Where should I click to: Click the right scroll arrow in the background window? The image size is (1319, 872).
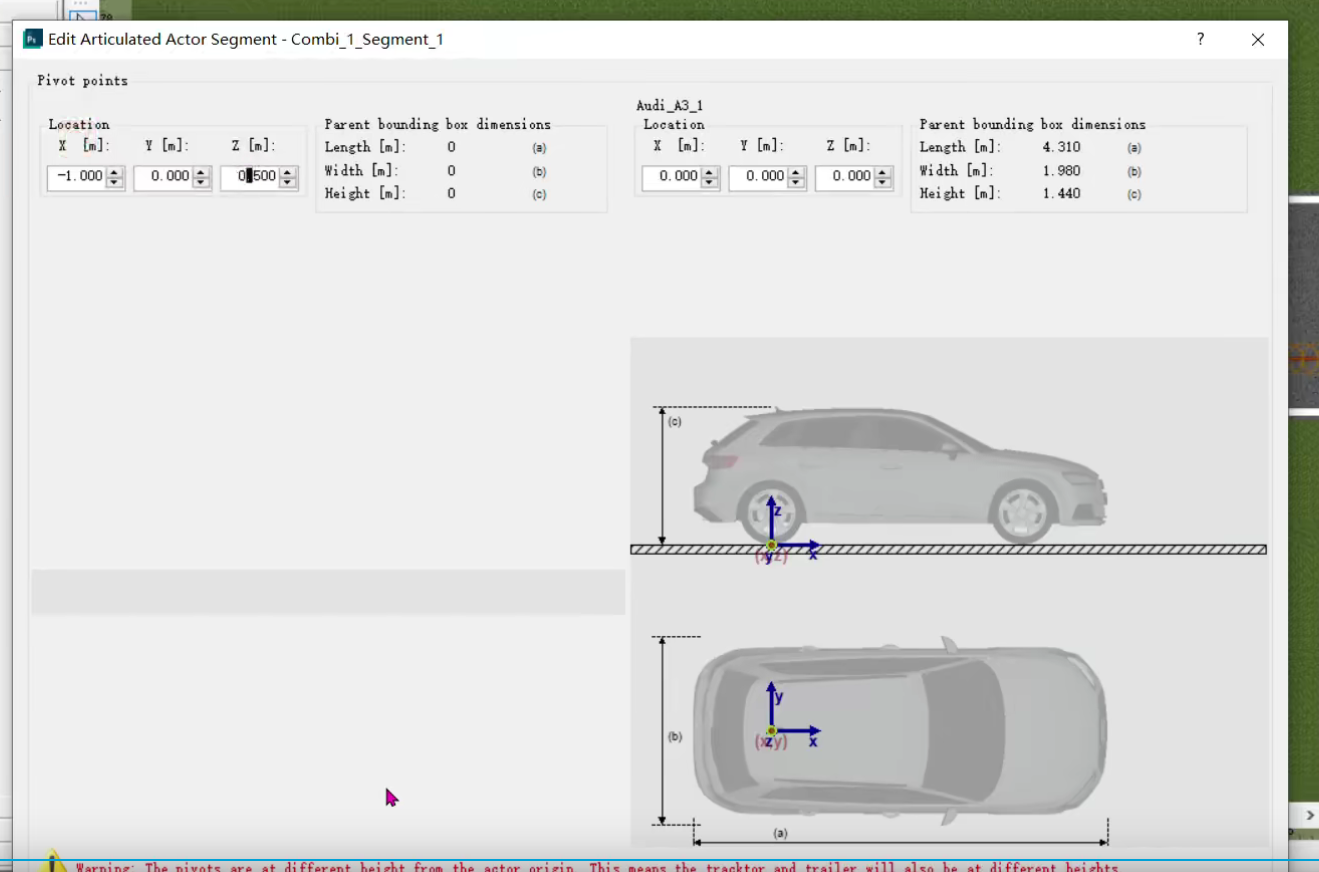[1310, 816]
